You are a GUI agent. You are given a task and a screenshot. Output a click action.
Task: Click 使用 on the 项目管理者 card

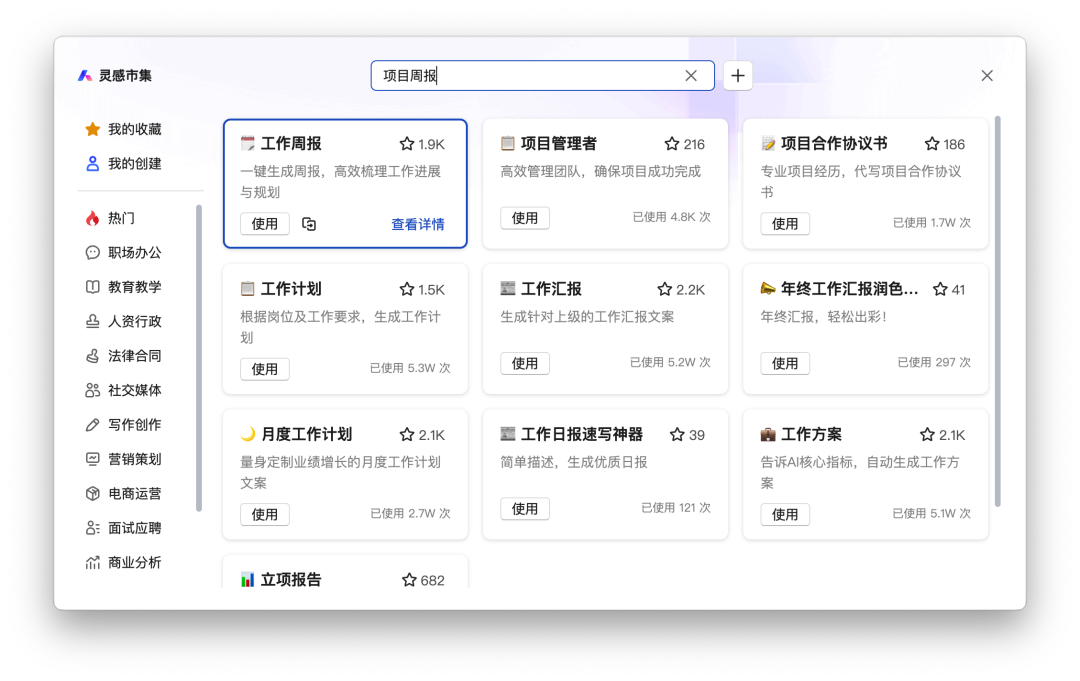pos(525,218)
